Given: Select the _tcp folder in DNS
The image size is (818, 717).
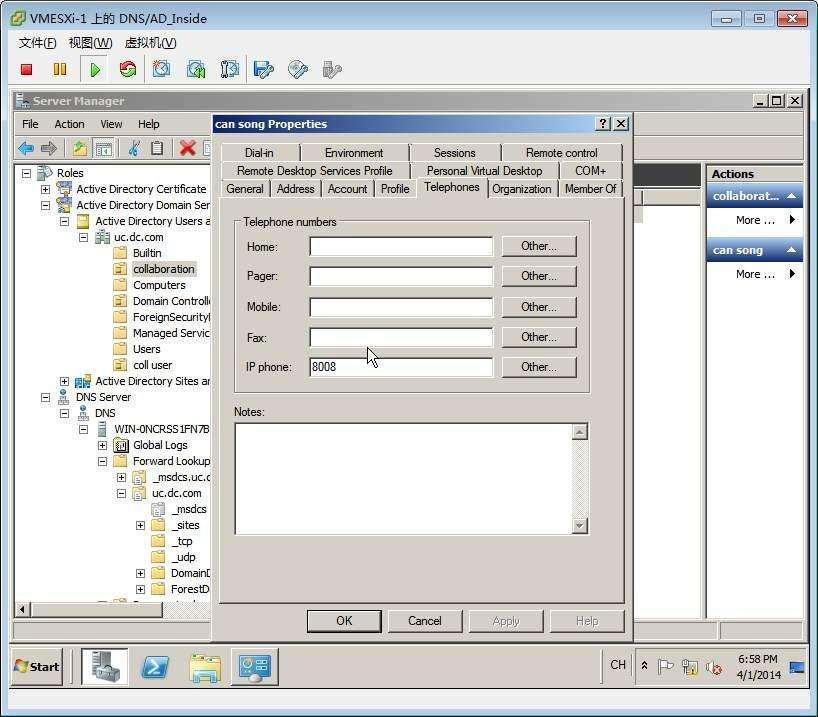Looking at the screenshot, I should point(182,542).
